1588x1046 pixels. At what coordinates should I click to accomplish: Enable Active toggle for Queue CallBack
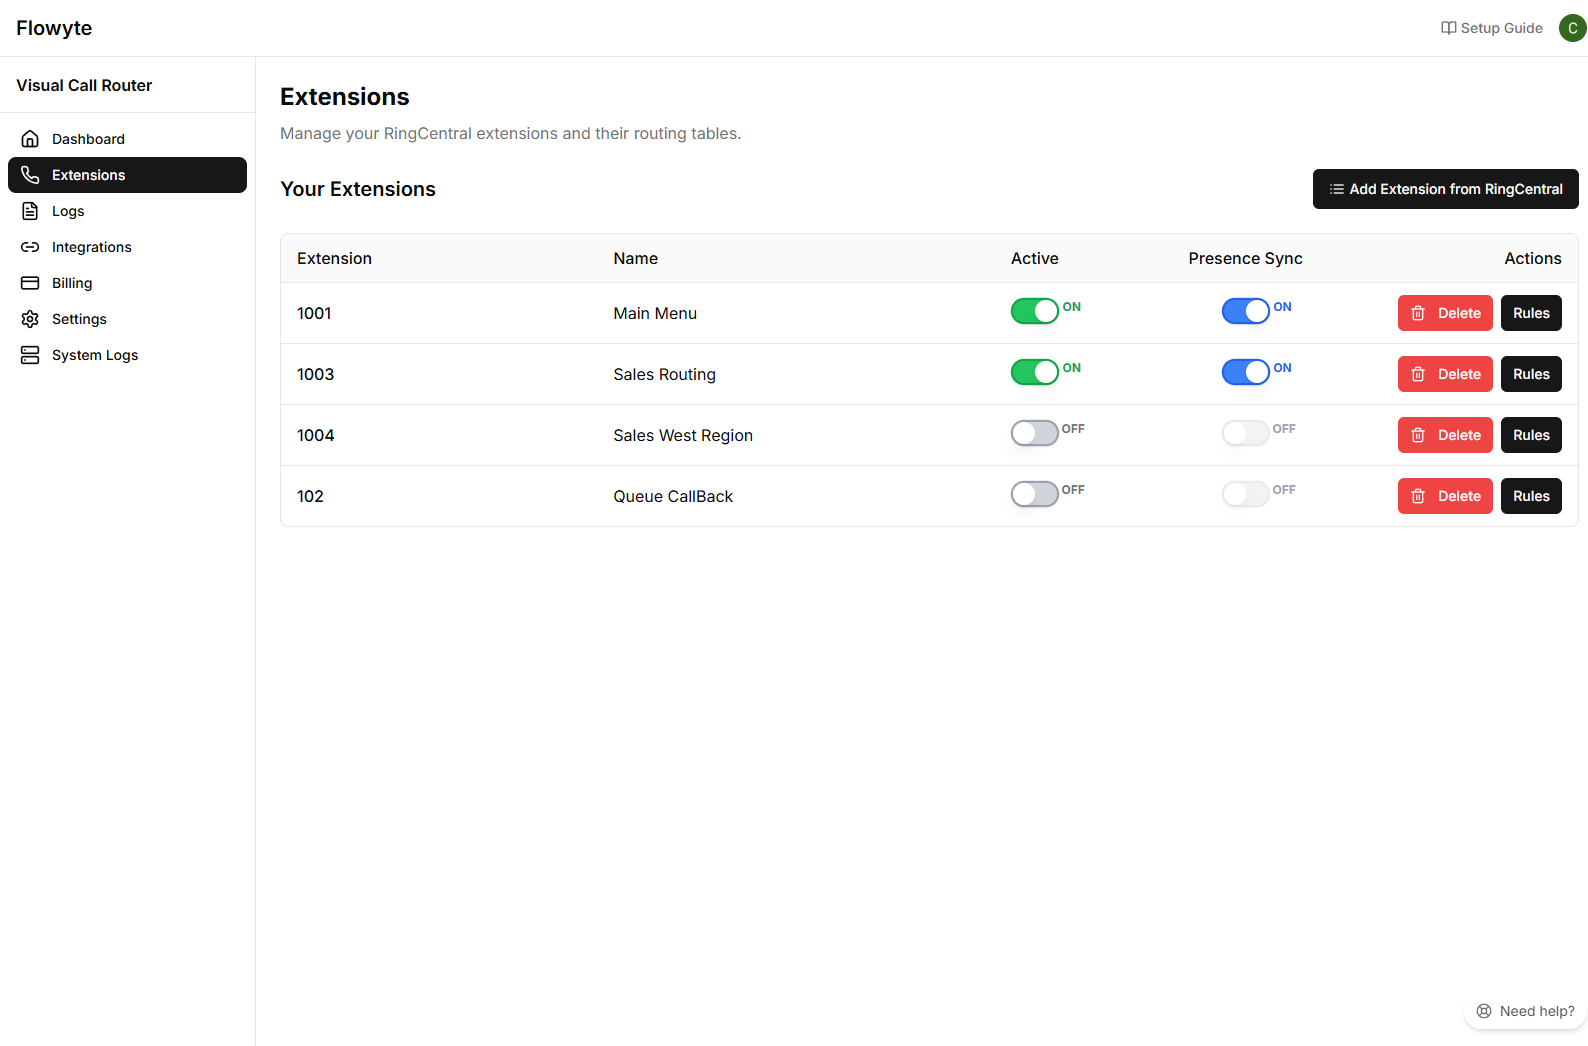(x=1034, y=494)
